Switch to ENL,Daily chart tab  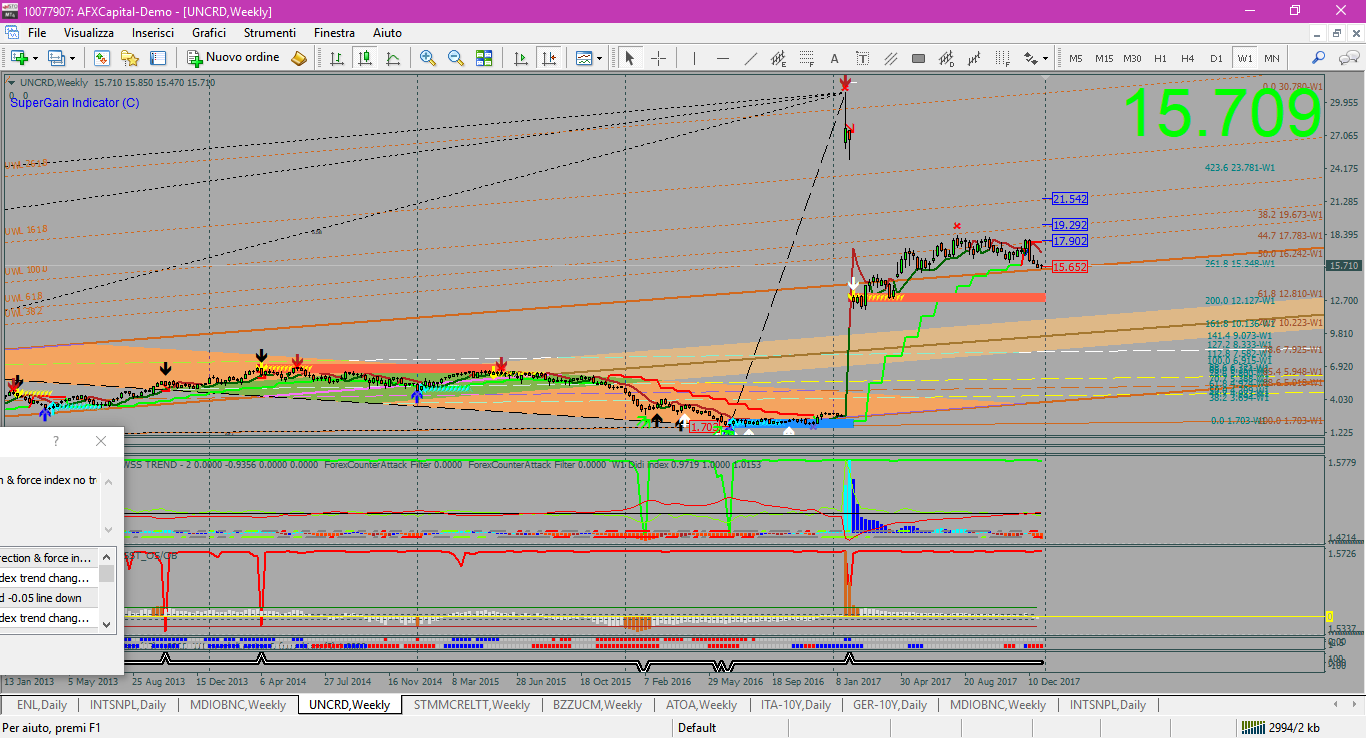42,705
